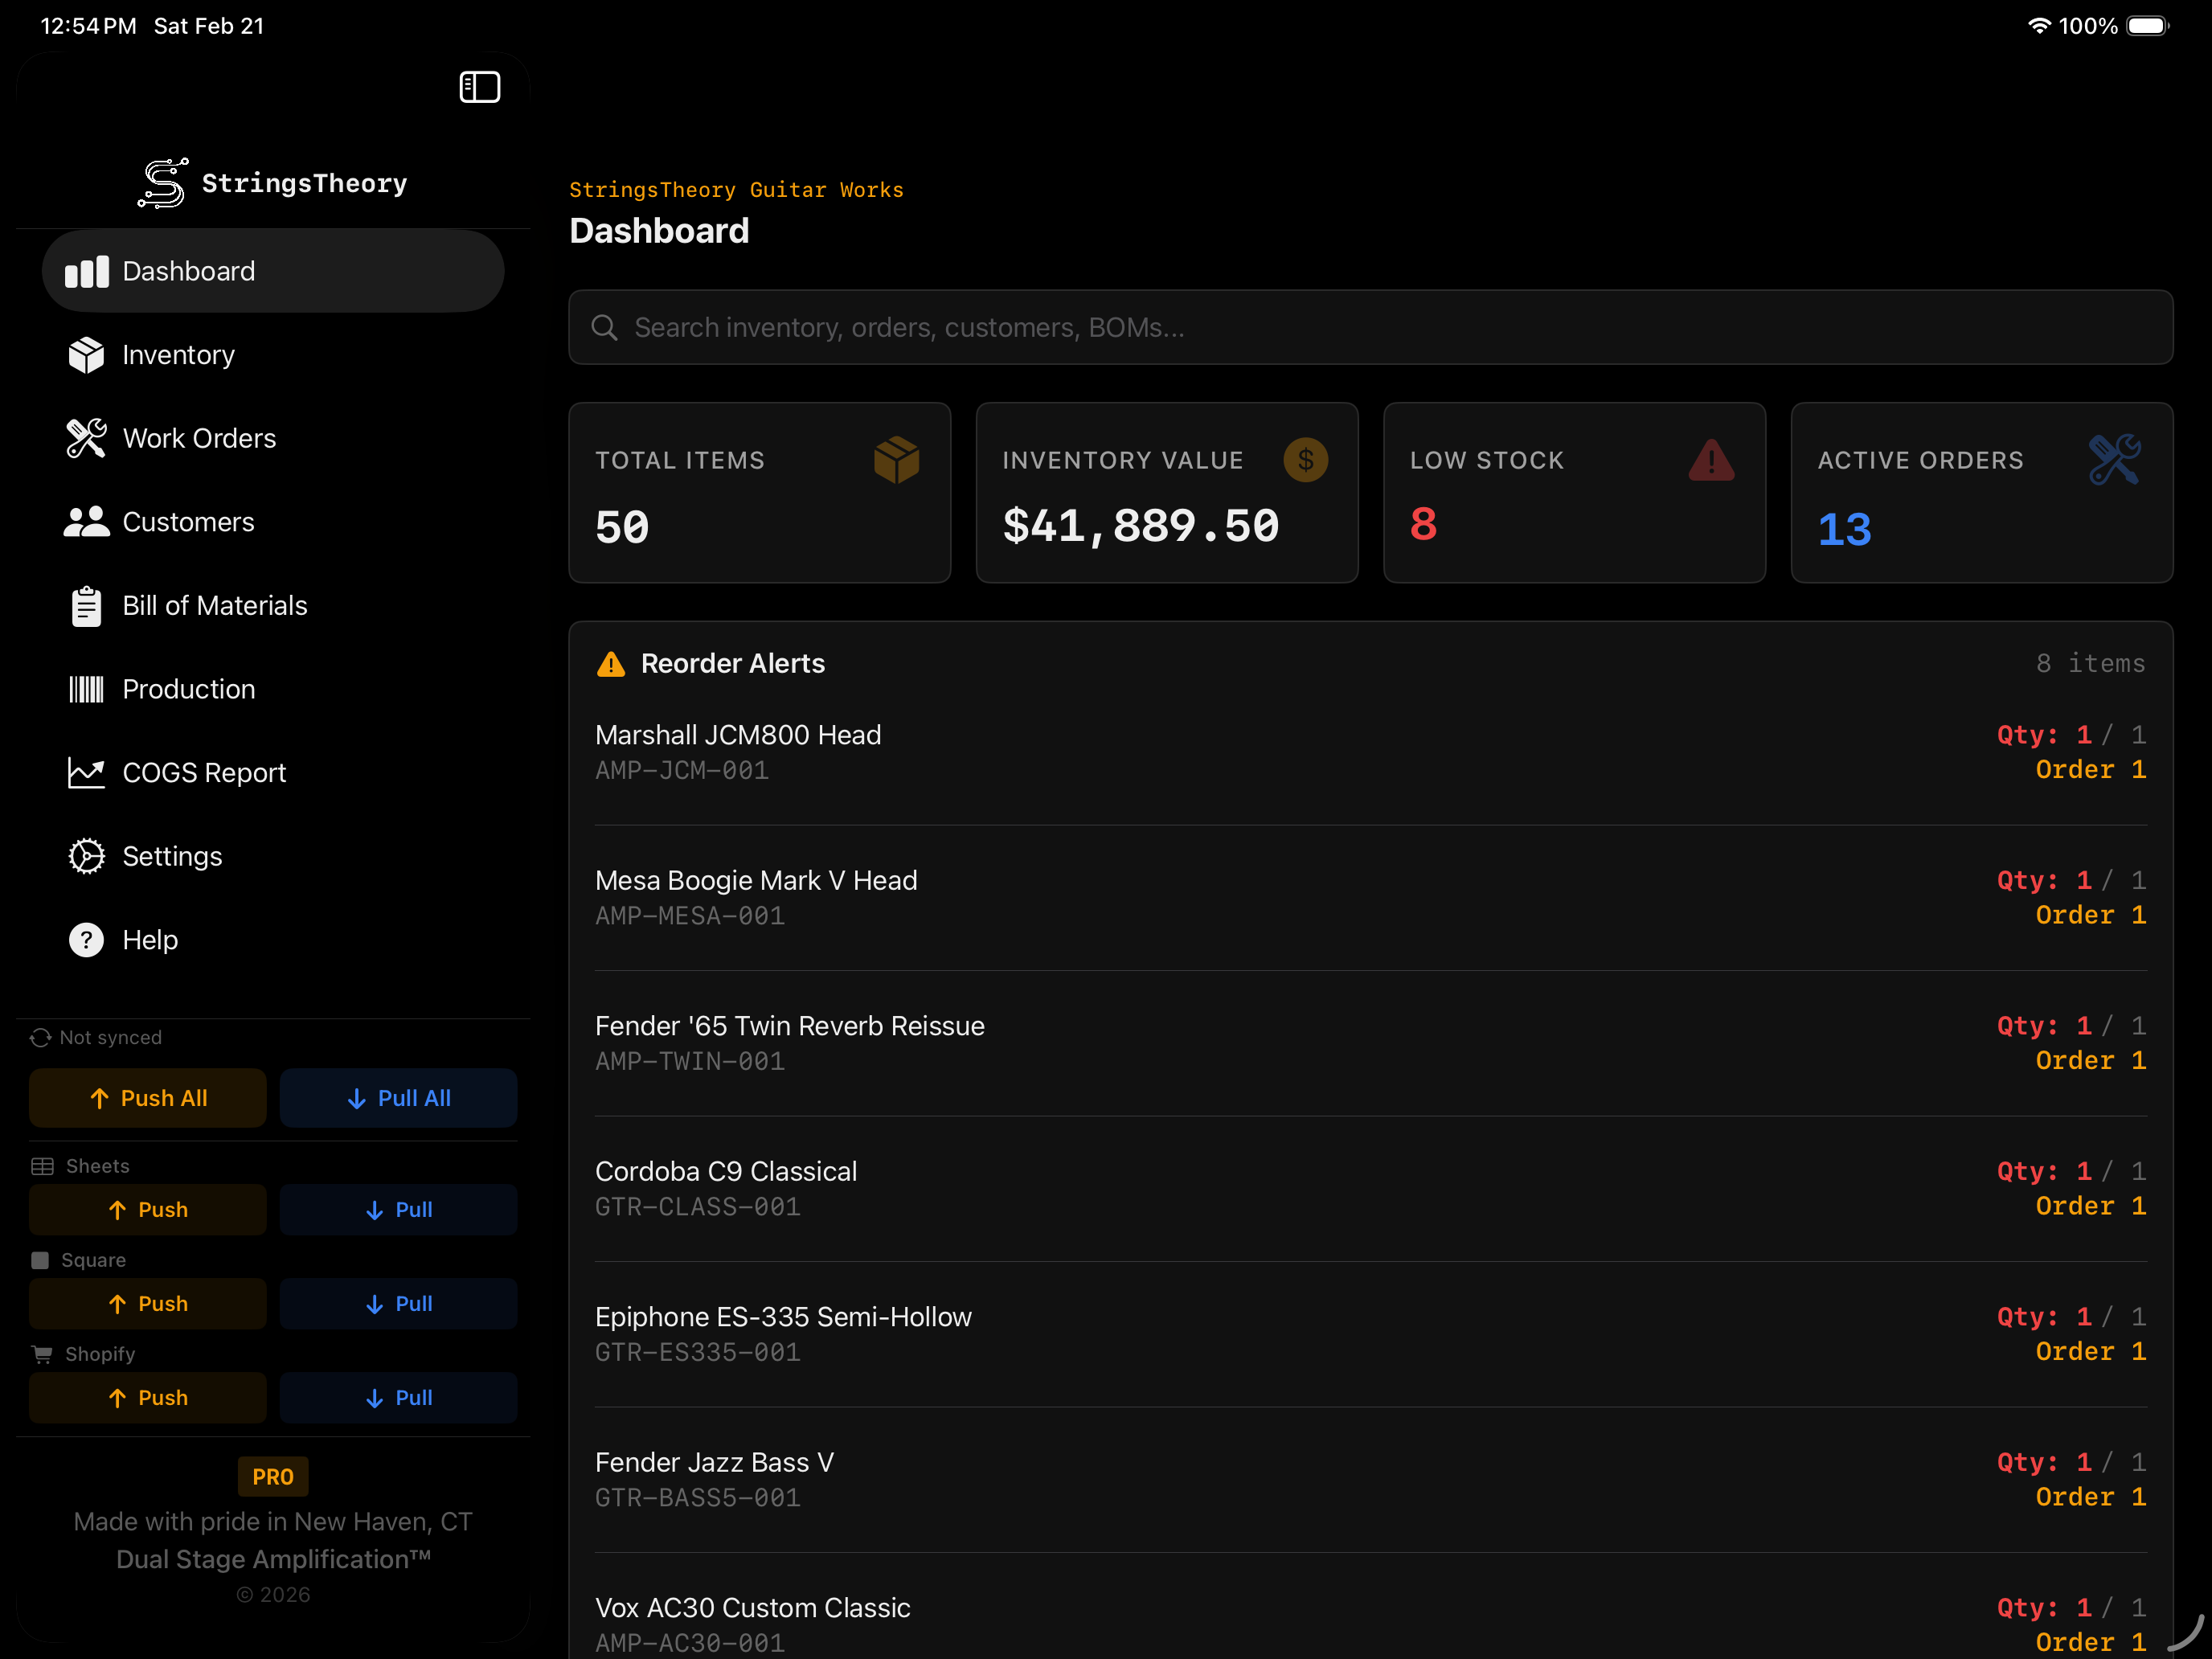Image resolution: width=2212 pixels, height=1659 pixels.
Task: Open the COGS Report chart icon
Action: point(87,772)
